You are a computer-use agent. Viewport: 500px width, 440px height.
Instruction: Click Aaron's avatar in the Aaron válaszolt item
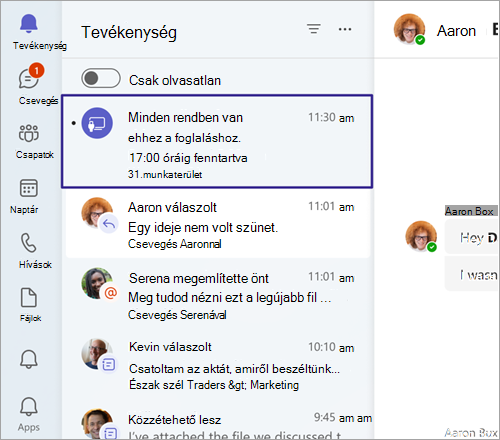coord(97,212)
